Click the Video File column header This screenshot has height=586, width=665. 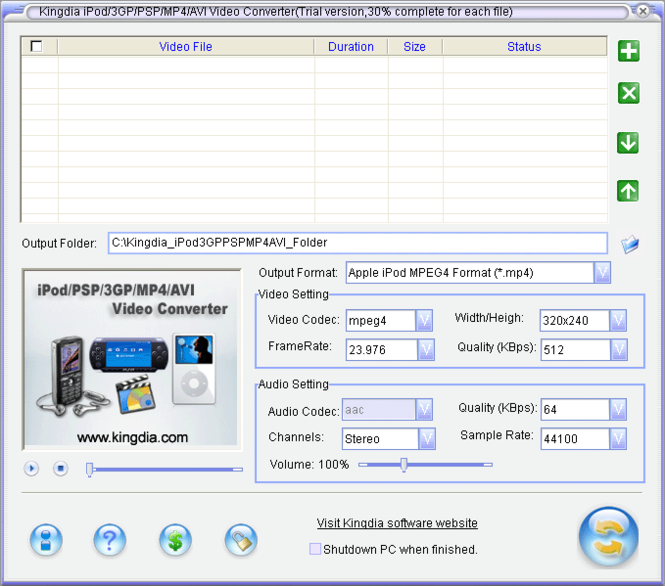(x=186, y=47)
